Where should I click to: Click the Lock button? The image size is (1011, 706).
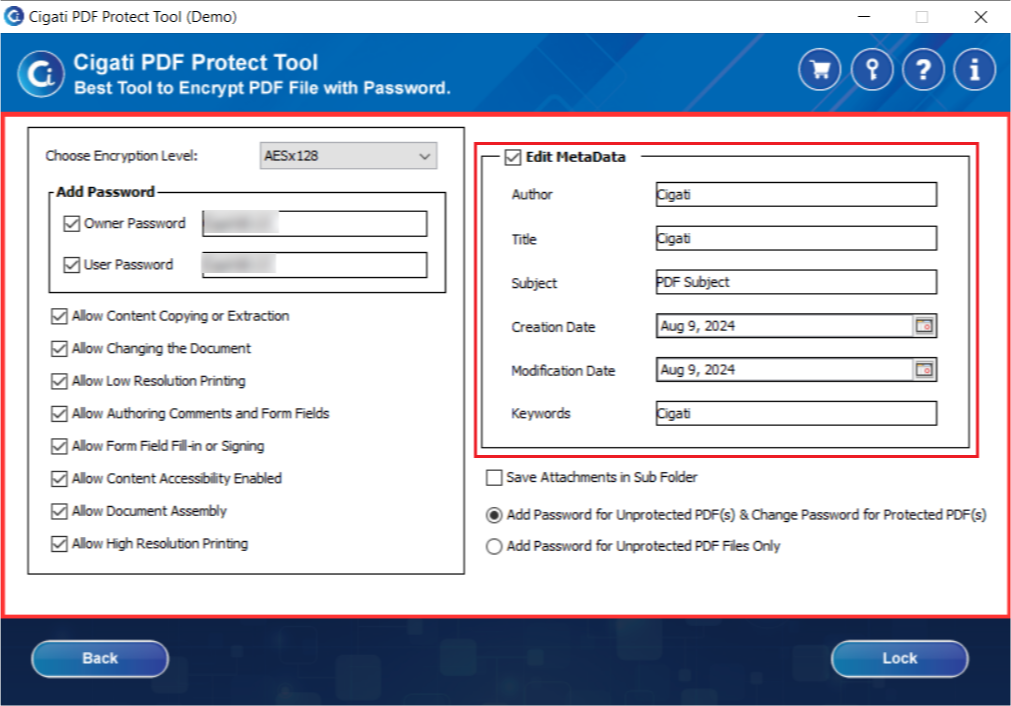tap(899, 658)
